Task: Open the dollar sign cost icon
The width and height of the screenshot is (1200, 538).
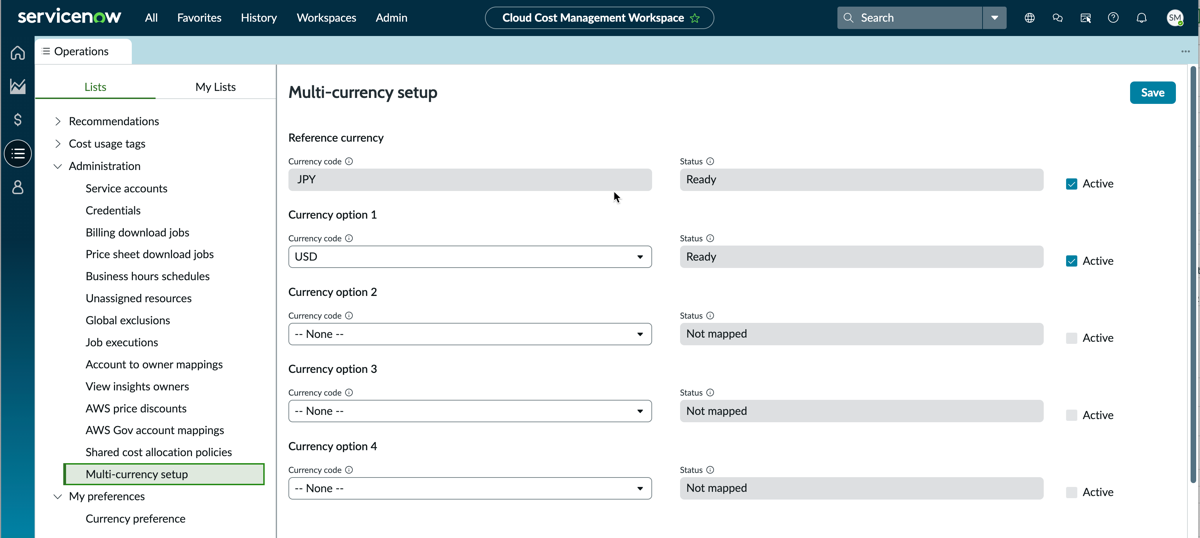Action: tap(17, 120)
